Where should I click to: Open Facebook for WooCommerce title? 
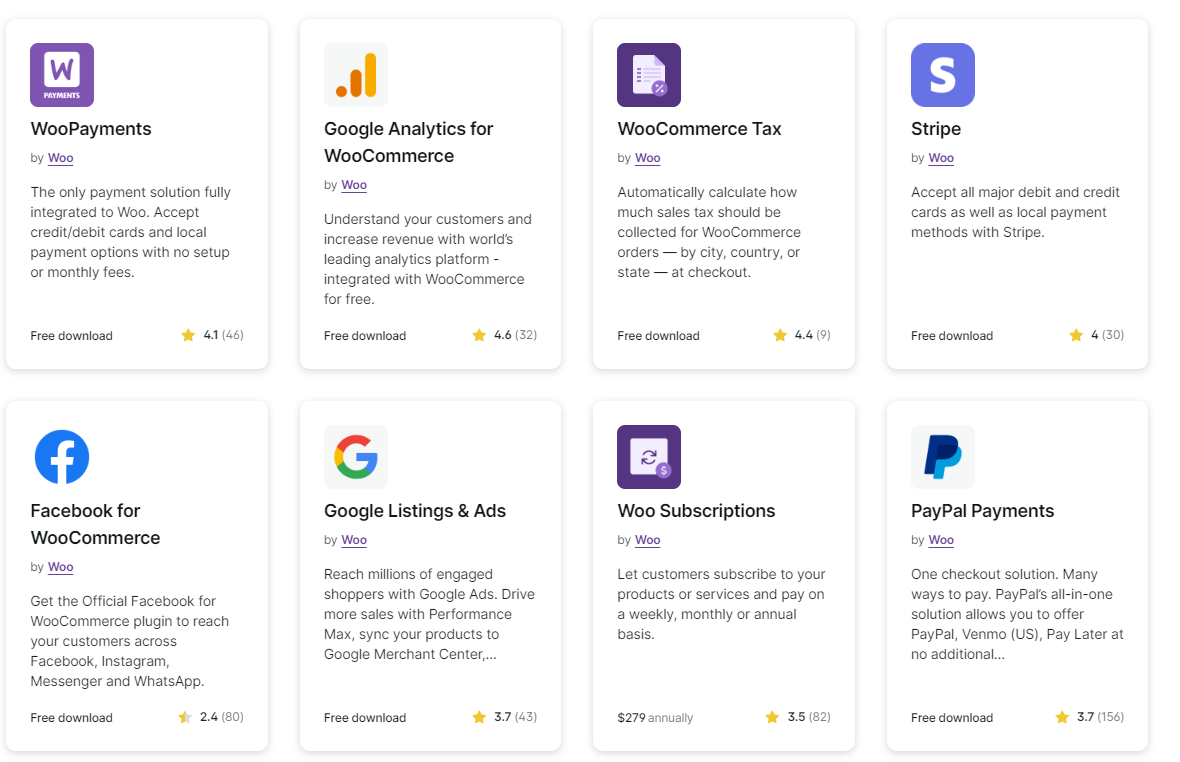point(96,524)
